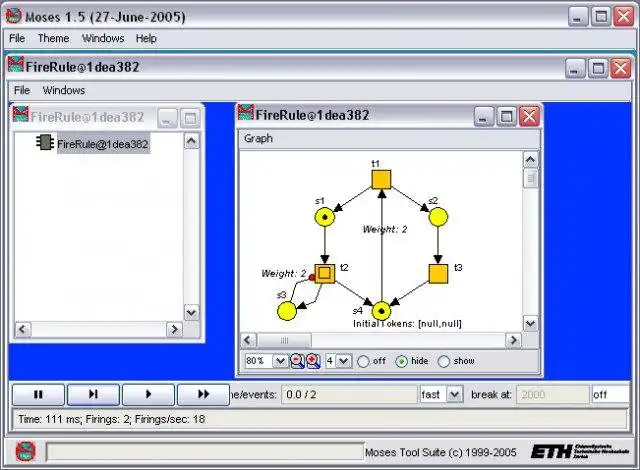Select place s2 empty circle
Image resolution: width=640 pixels, height=470 pixels.
click(438, 217)
